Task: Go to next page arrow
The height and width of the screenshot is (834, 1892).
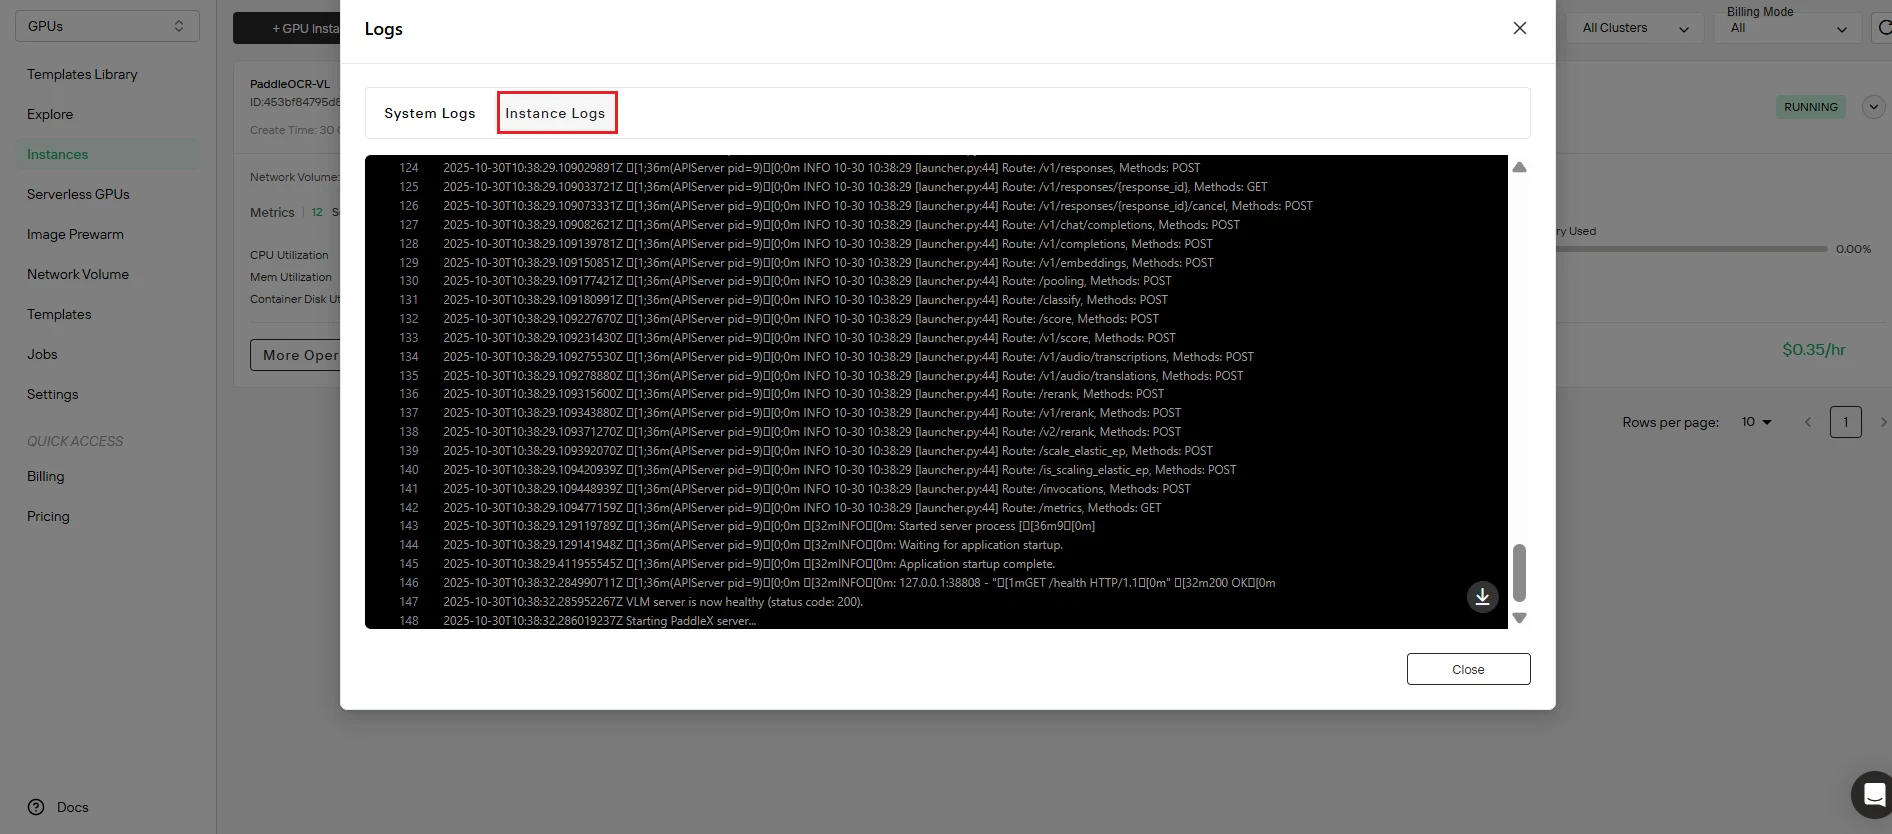Action: (1883, 422)
